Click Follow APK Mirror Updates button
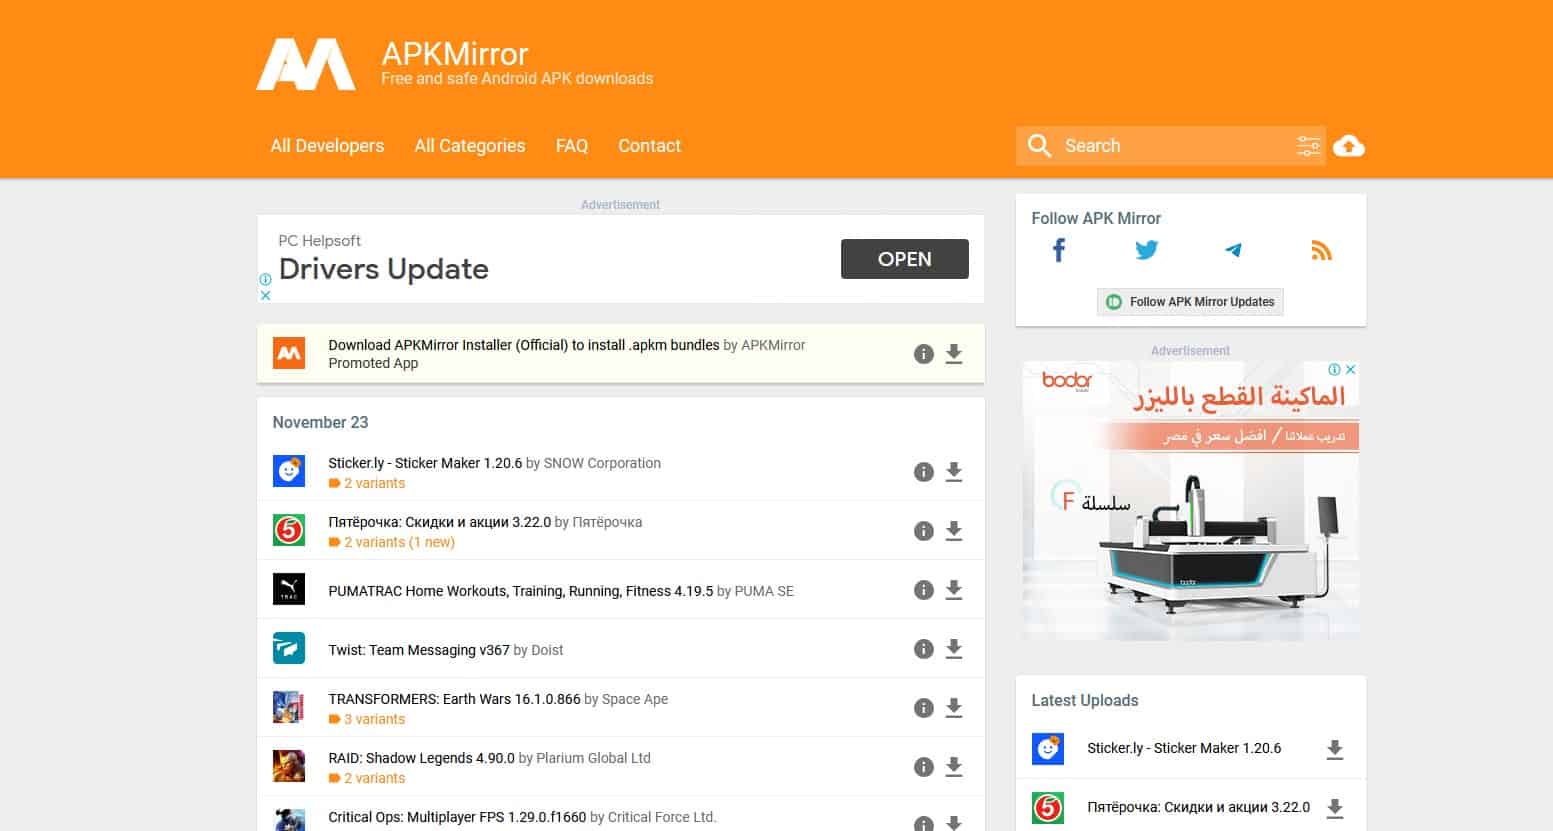 [1190, 302]
